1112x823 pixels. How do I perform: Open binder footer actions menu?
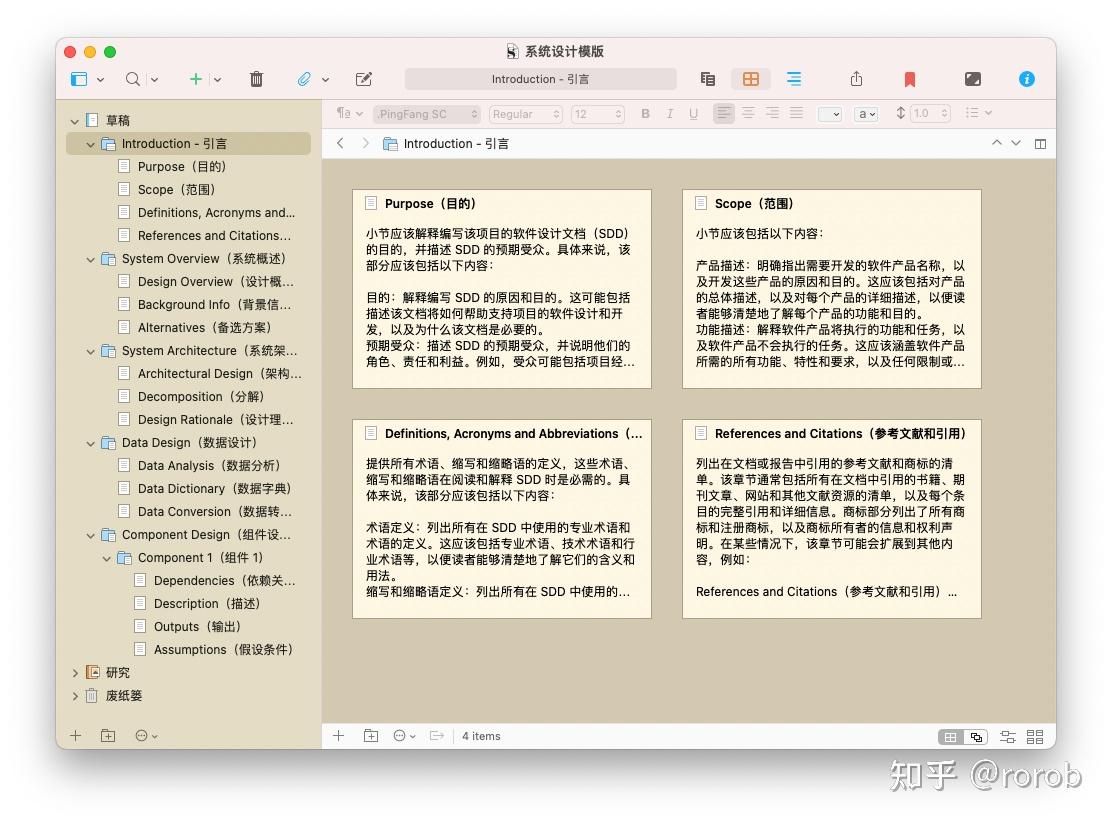pyautogui.click(x=145, y=736)
